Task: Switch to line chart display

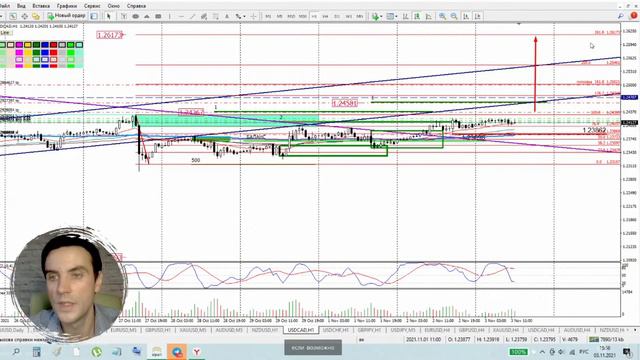Action: click(x=429, y=16)
